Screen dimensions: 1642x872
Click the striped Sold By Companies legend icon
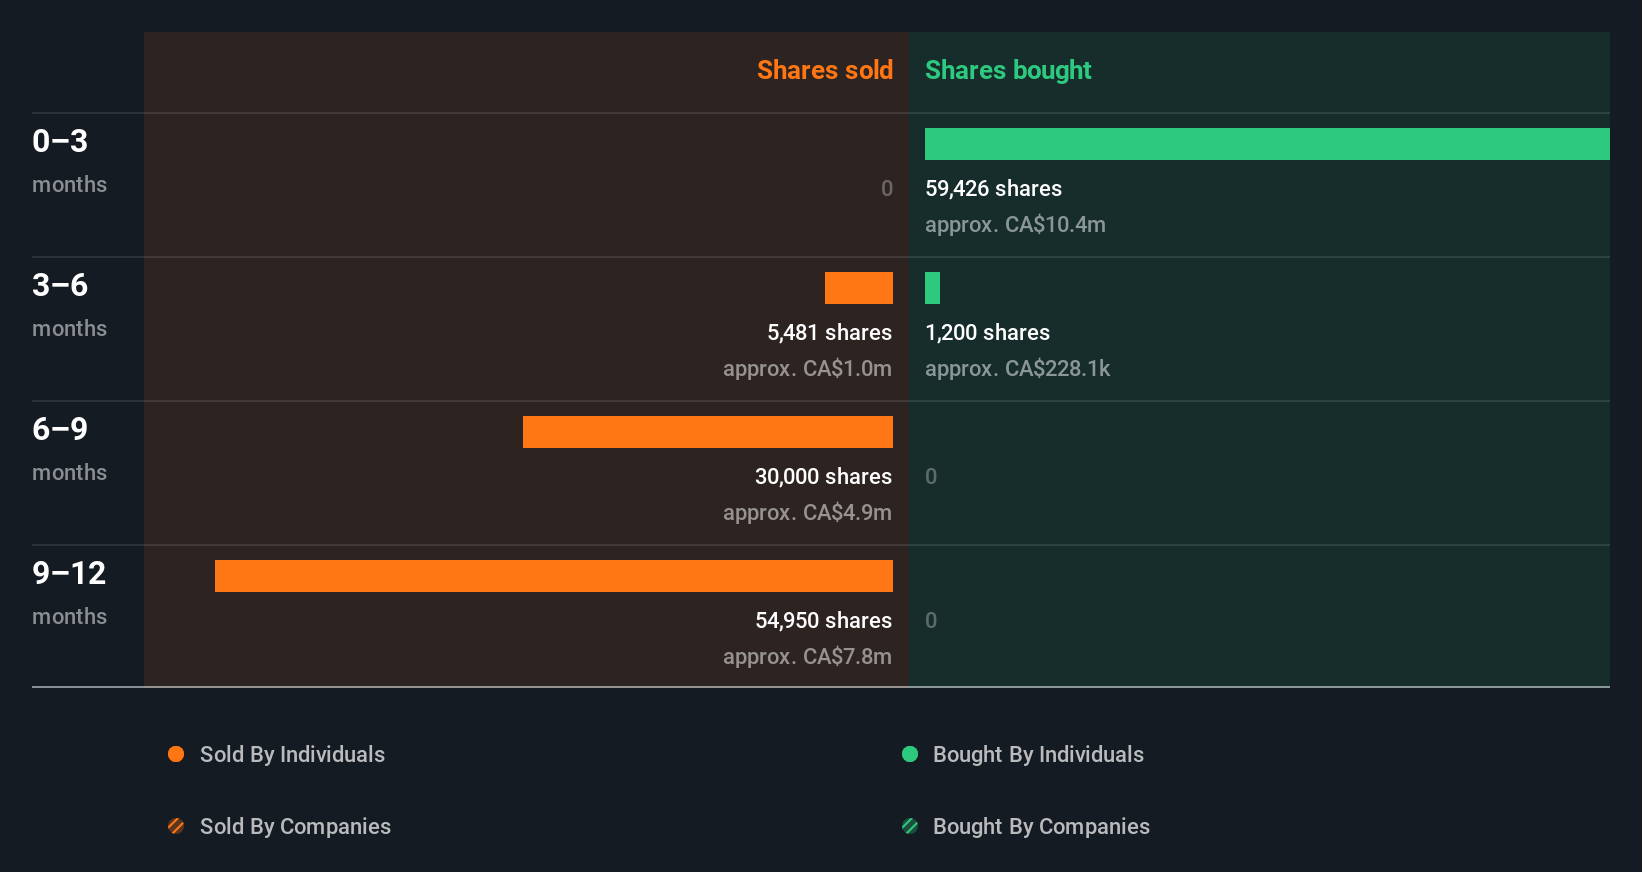tap(176, 826)
